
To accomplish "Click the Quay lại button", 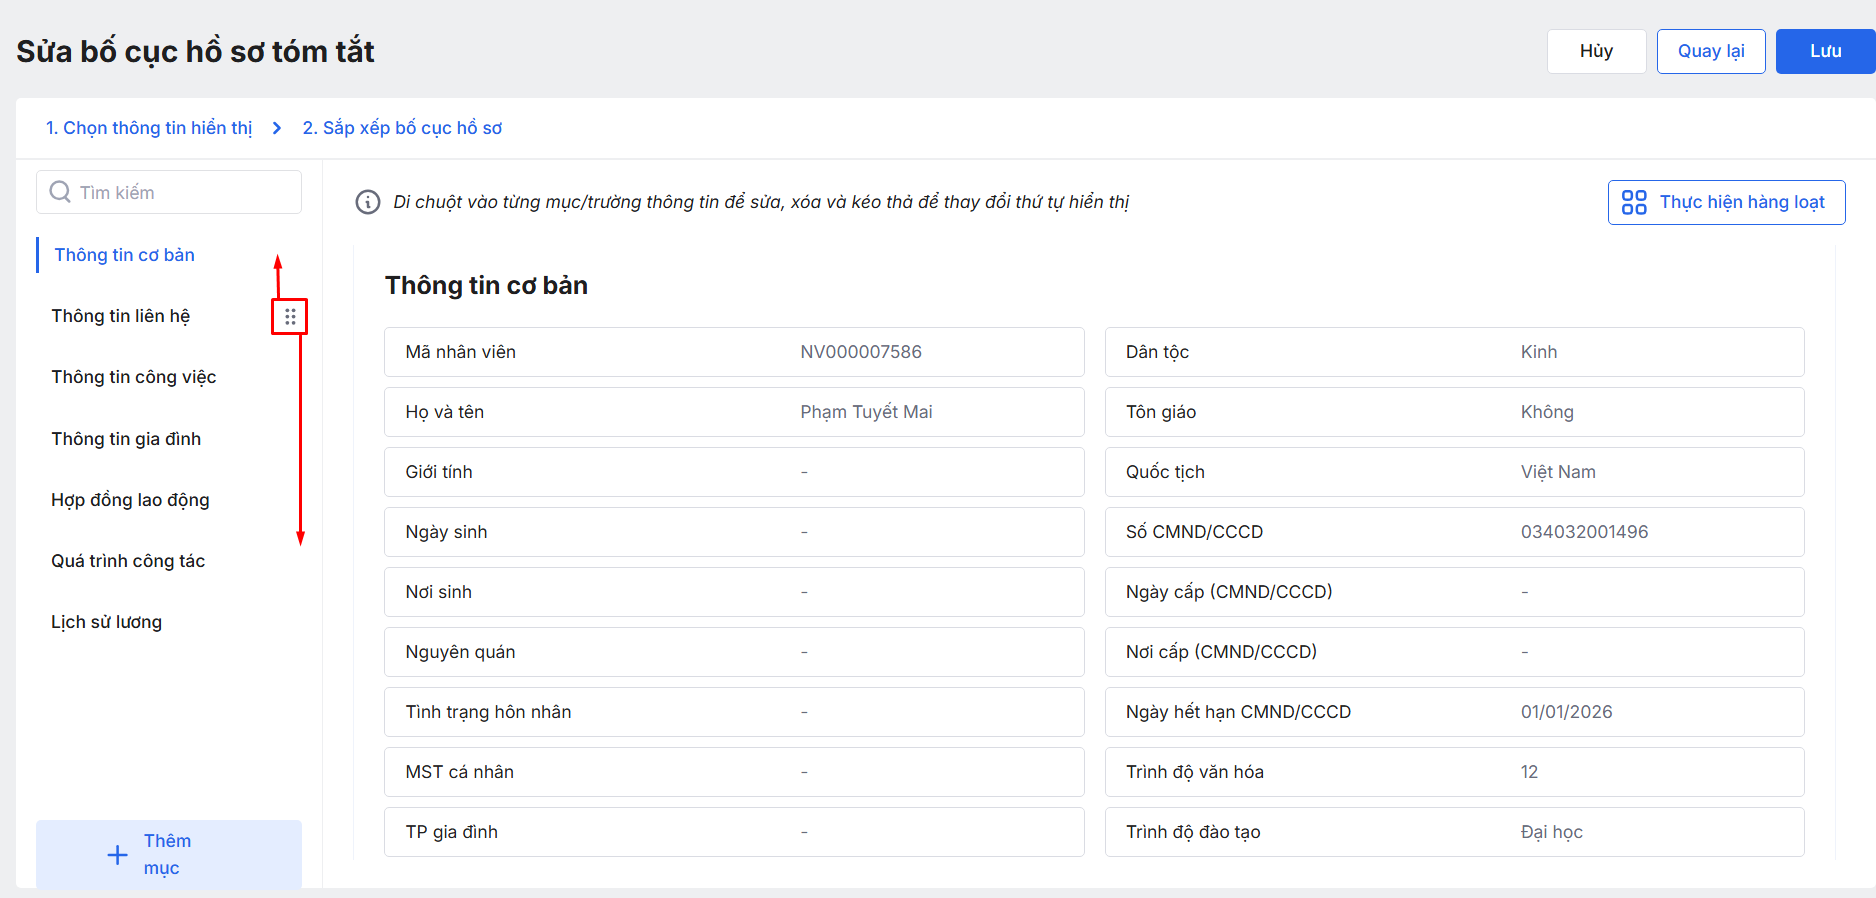I will tap(1710, 51).
